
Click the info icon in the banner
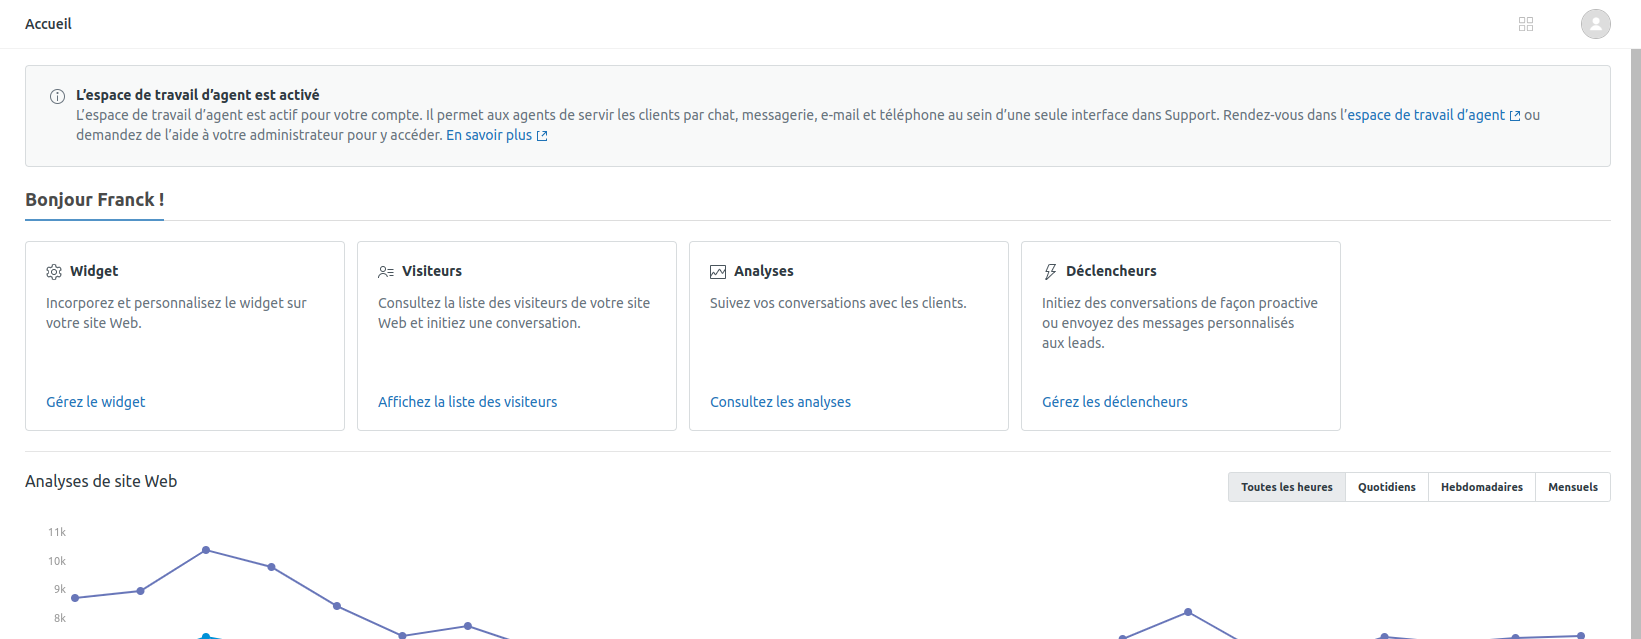pyautogui.click(x=58, y=97)
